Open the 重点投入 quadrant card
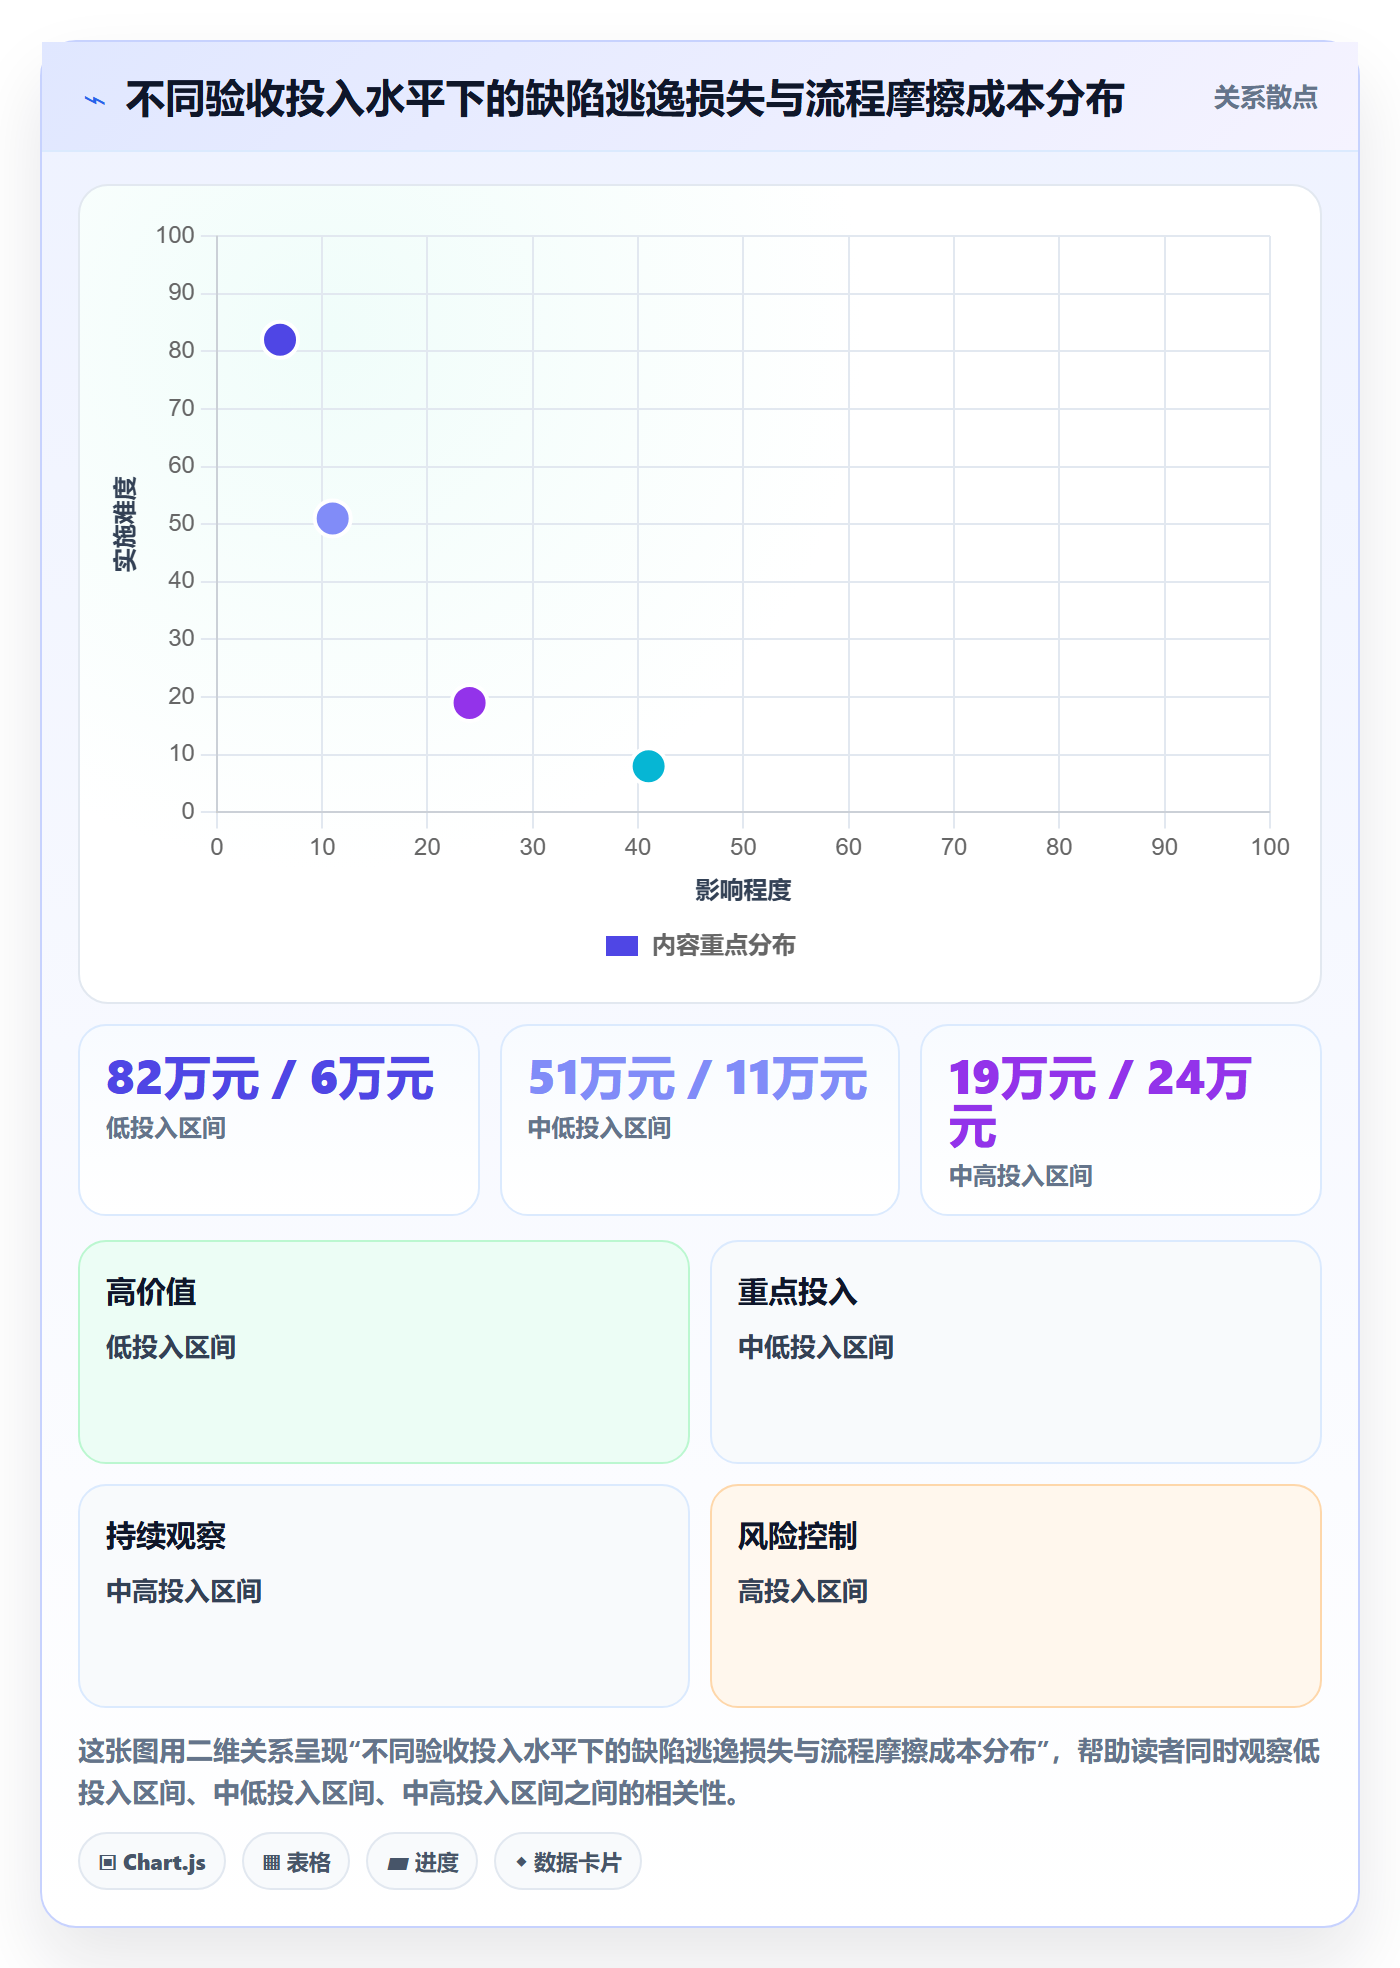1400x1968 pixels. pyautogui.click(x=1016, y=1352)
